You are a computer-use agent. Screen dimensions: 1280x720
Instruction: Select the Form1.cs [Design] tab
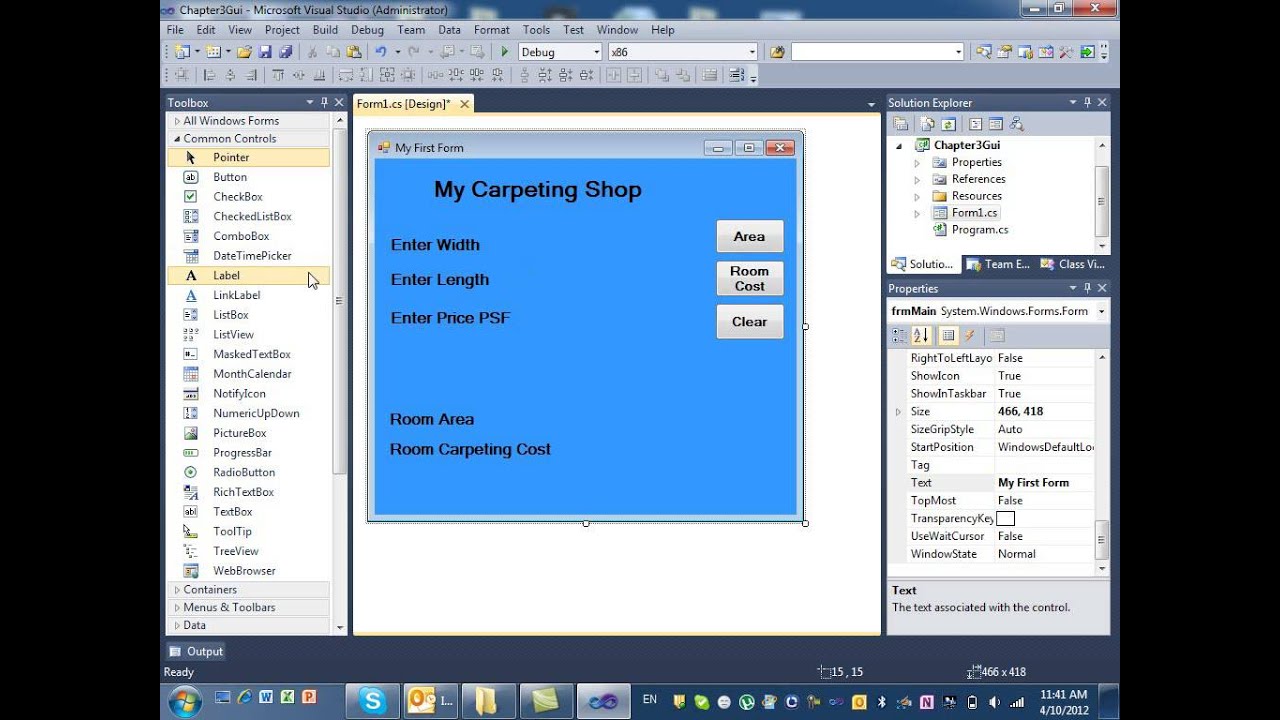[x=403, y=104]
